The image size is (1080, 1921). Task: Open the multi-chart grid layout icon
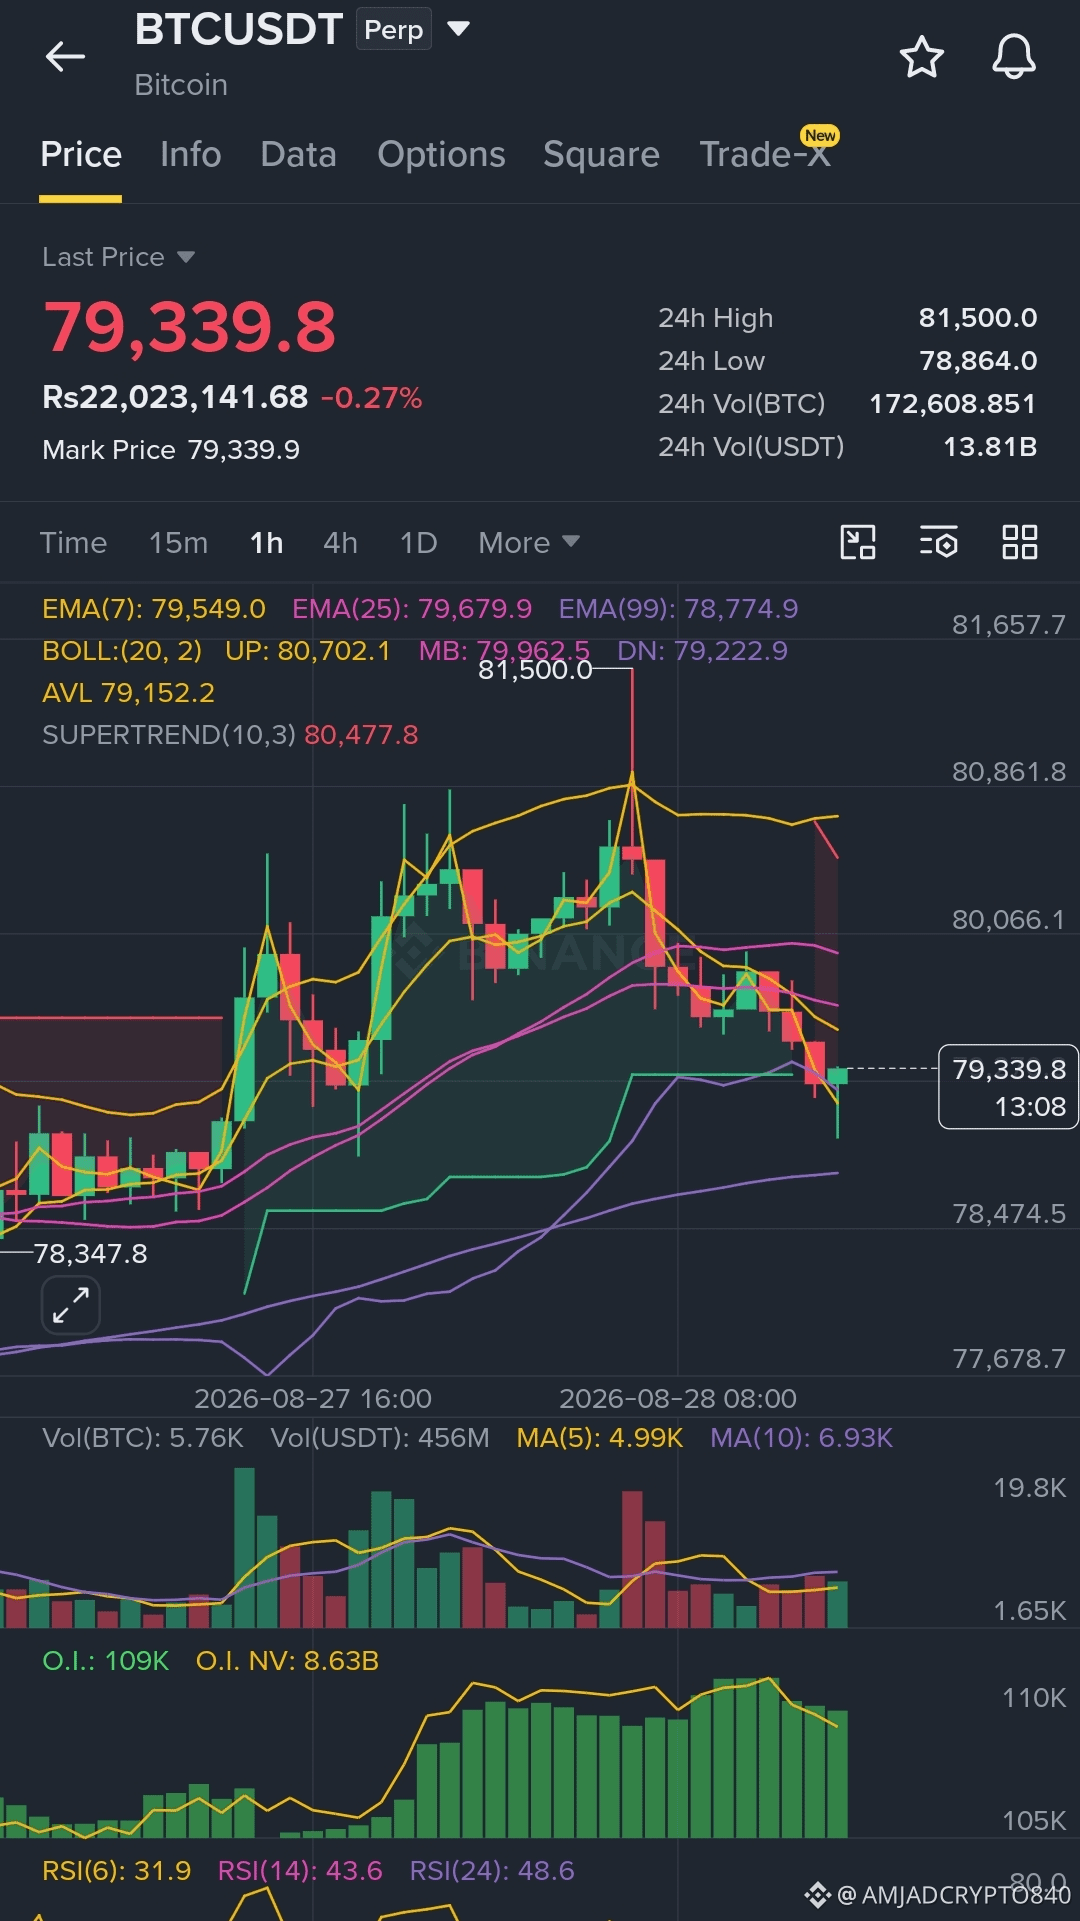(1020, 542)
